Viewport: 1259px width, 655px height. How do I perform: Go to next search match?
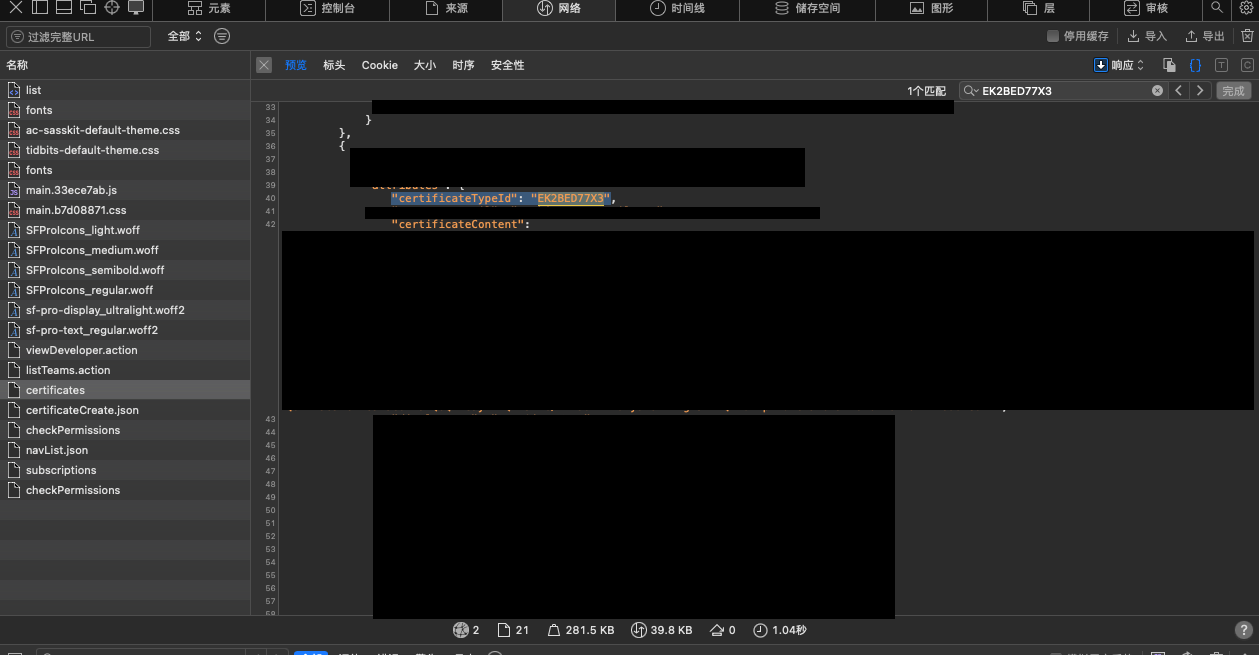coord(1201,90)
